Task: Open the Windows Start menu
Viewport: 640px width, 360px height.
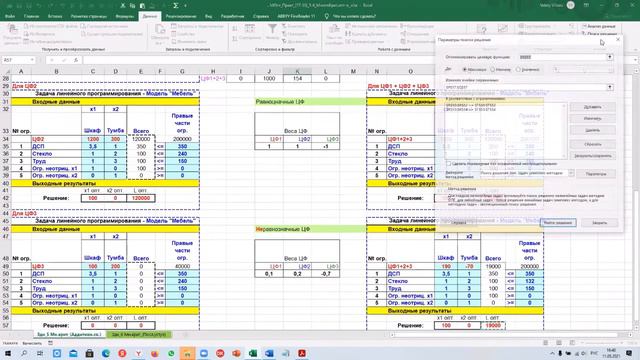Action: coord(7,353)
